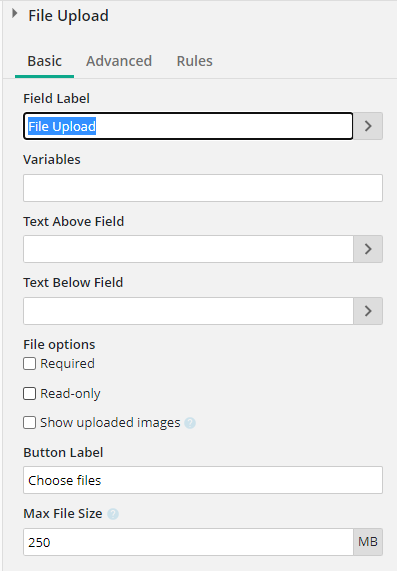Click the Text Above Field input

click(188, 249)
